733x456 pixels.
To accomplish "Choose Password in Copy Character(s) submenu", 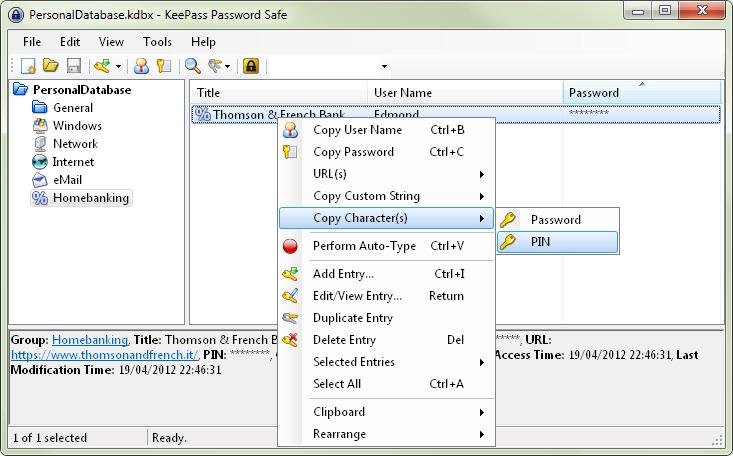I will pos(558,220).
